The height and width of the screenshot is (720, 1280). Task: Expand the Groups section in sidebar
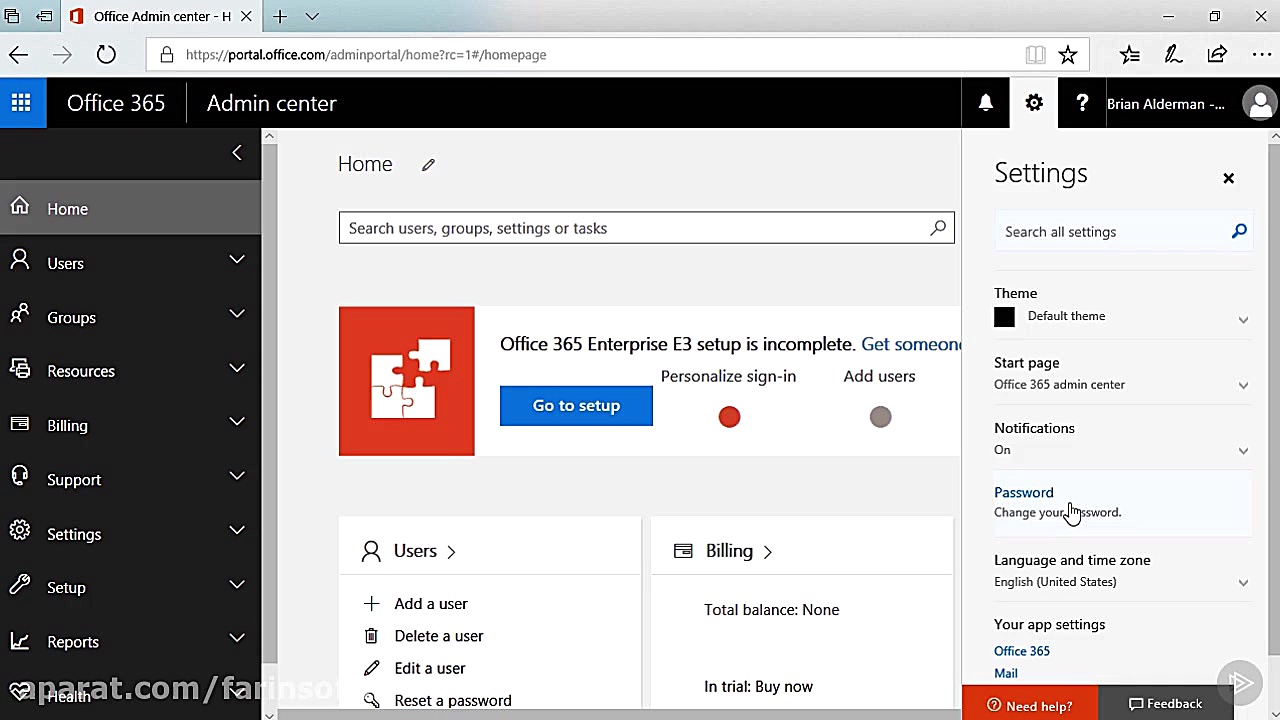[237, 314]
